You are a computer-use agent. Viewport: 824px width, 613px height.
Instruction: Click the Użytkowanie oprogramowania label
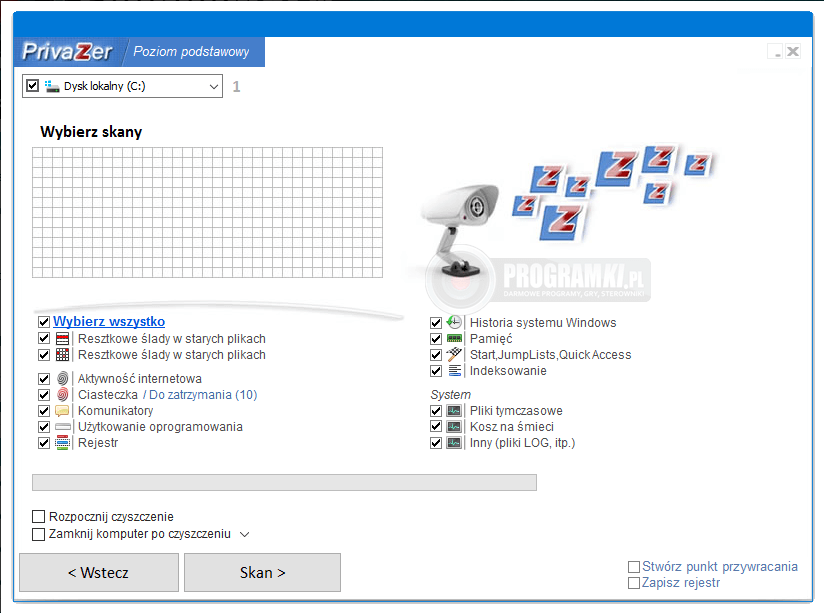click(160, 427)
